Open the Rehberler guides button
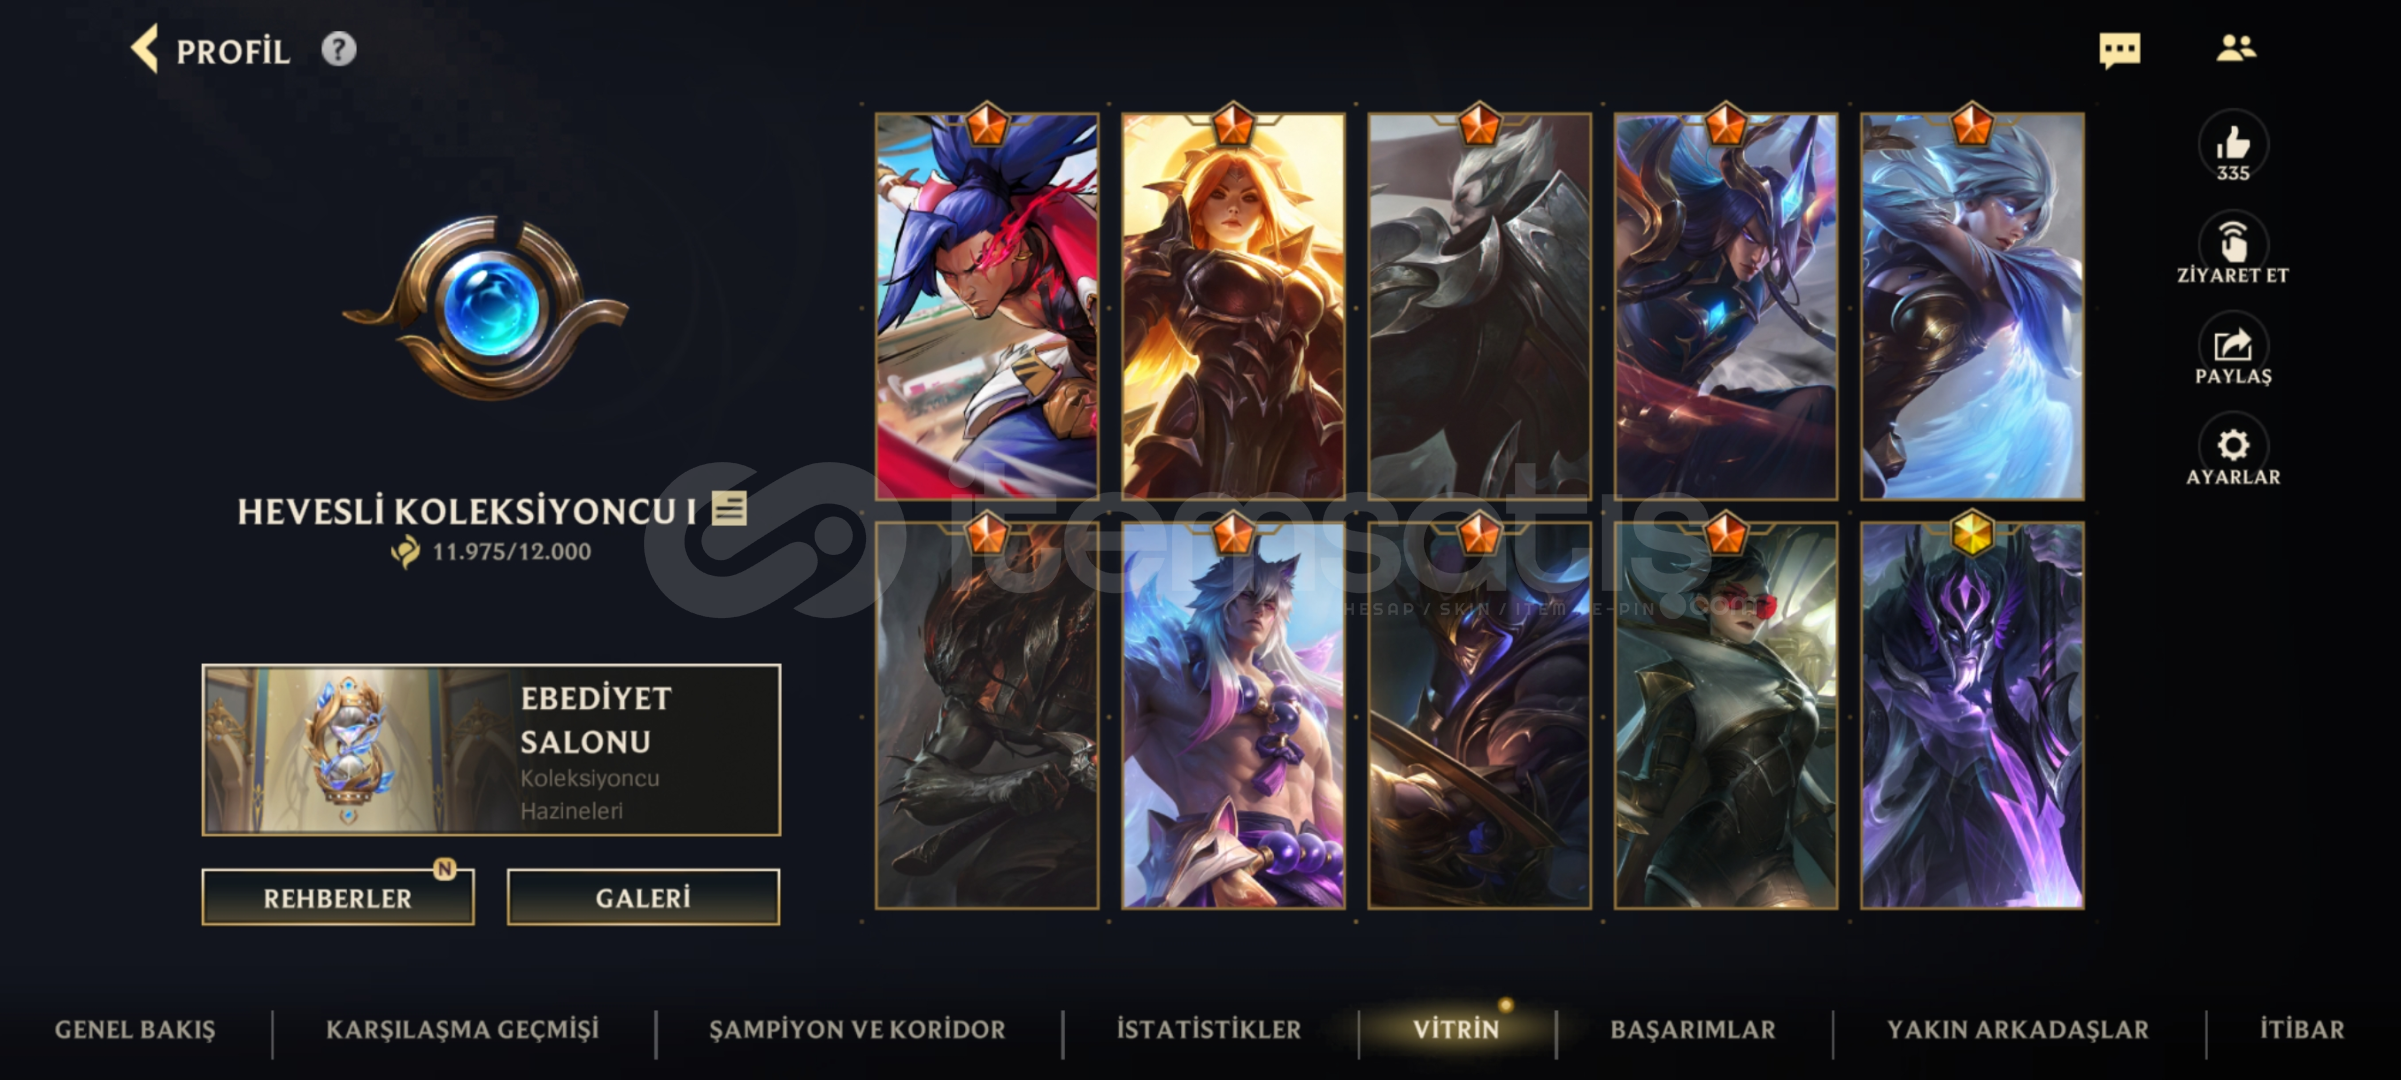This screenshot has width=2401, height=1080. pyautogui.click(x=338, y=897)
